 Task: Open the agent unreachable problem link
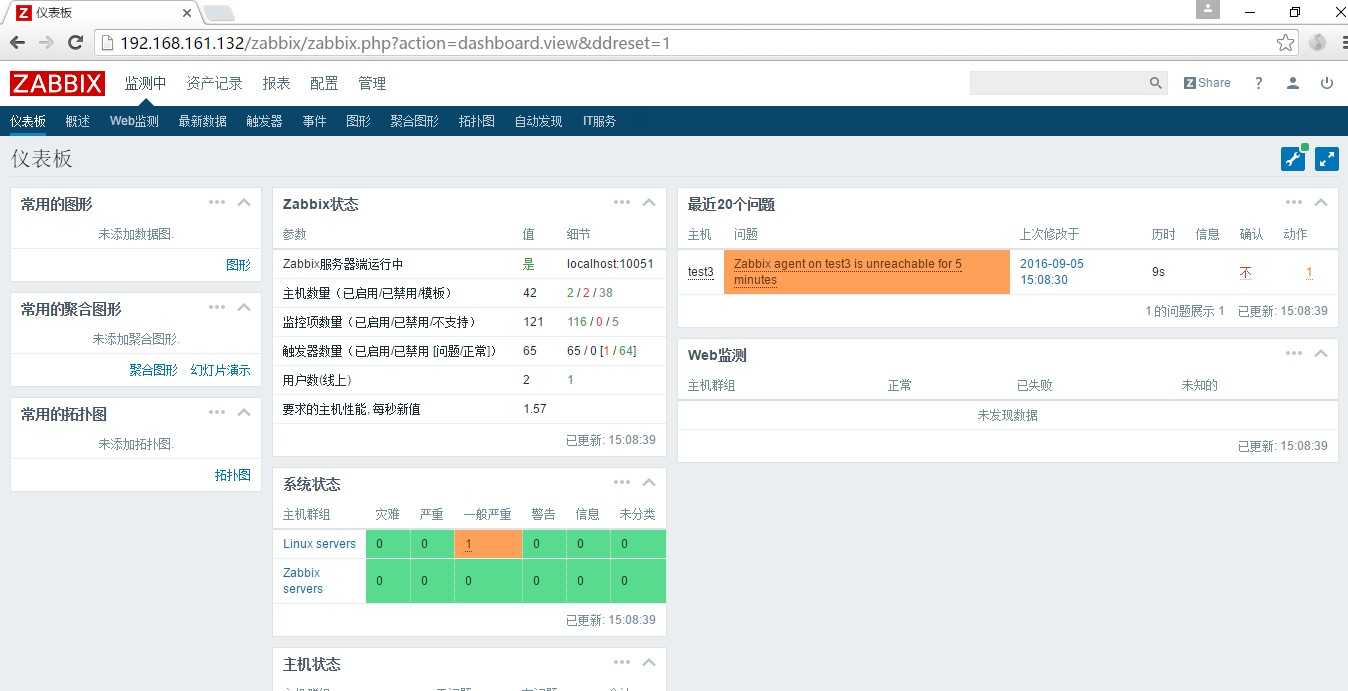847,272
